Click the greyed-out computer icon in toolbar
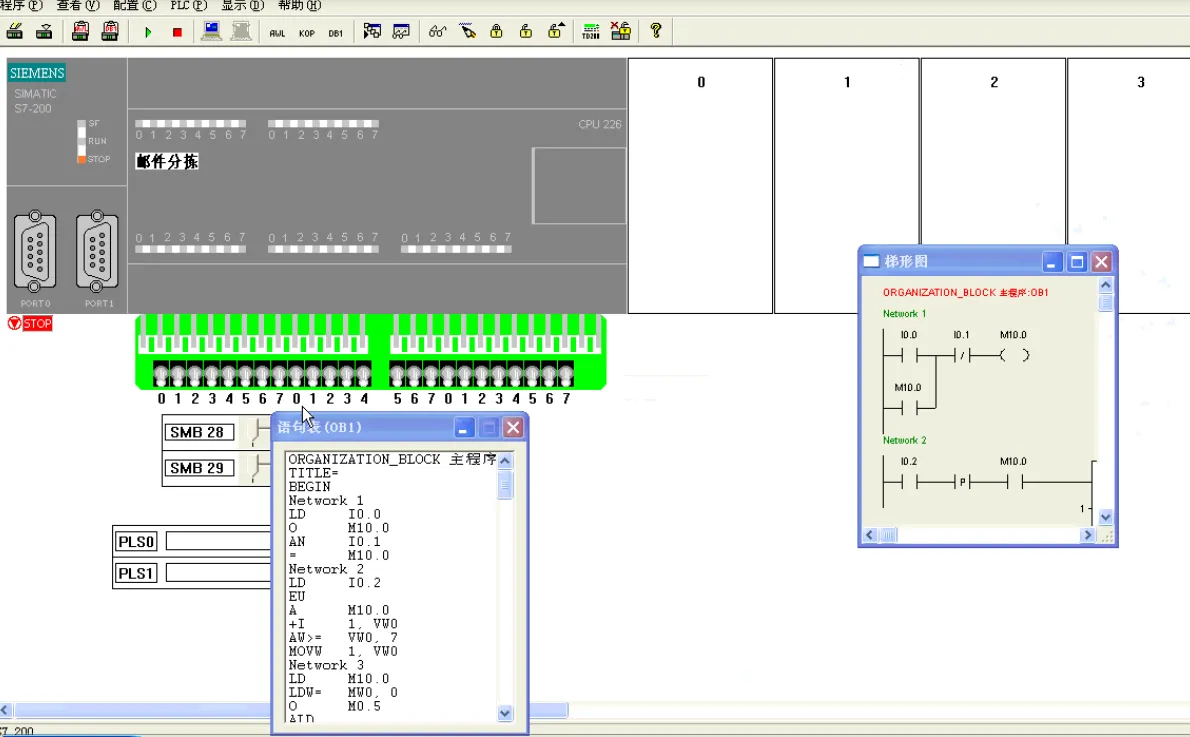Viewport: 1190px width, 737px height. tap(241, 31)
